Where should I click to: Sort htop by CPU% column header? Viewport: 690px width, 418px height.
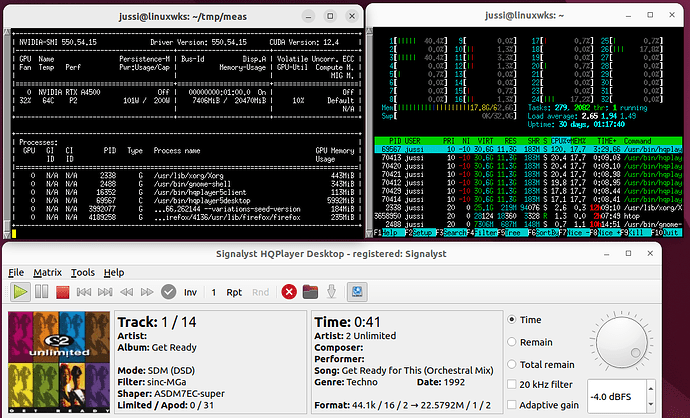560,141
